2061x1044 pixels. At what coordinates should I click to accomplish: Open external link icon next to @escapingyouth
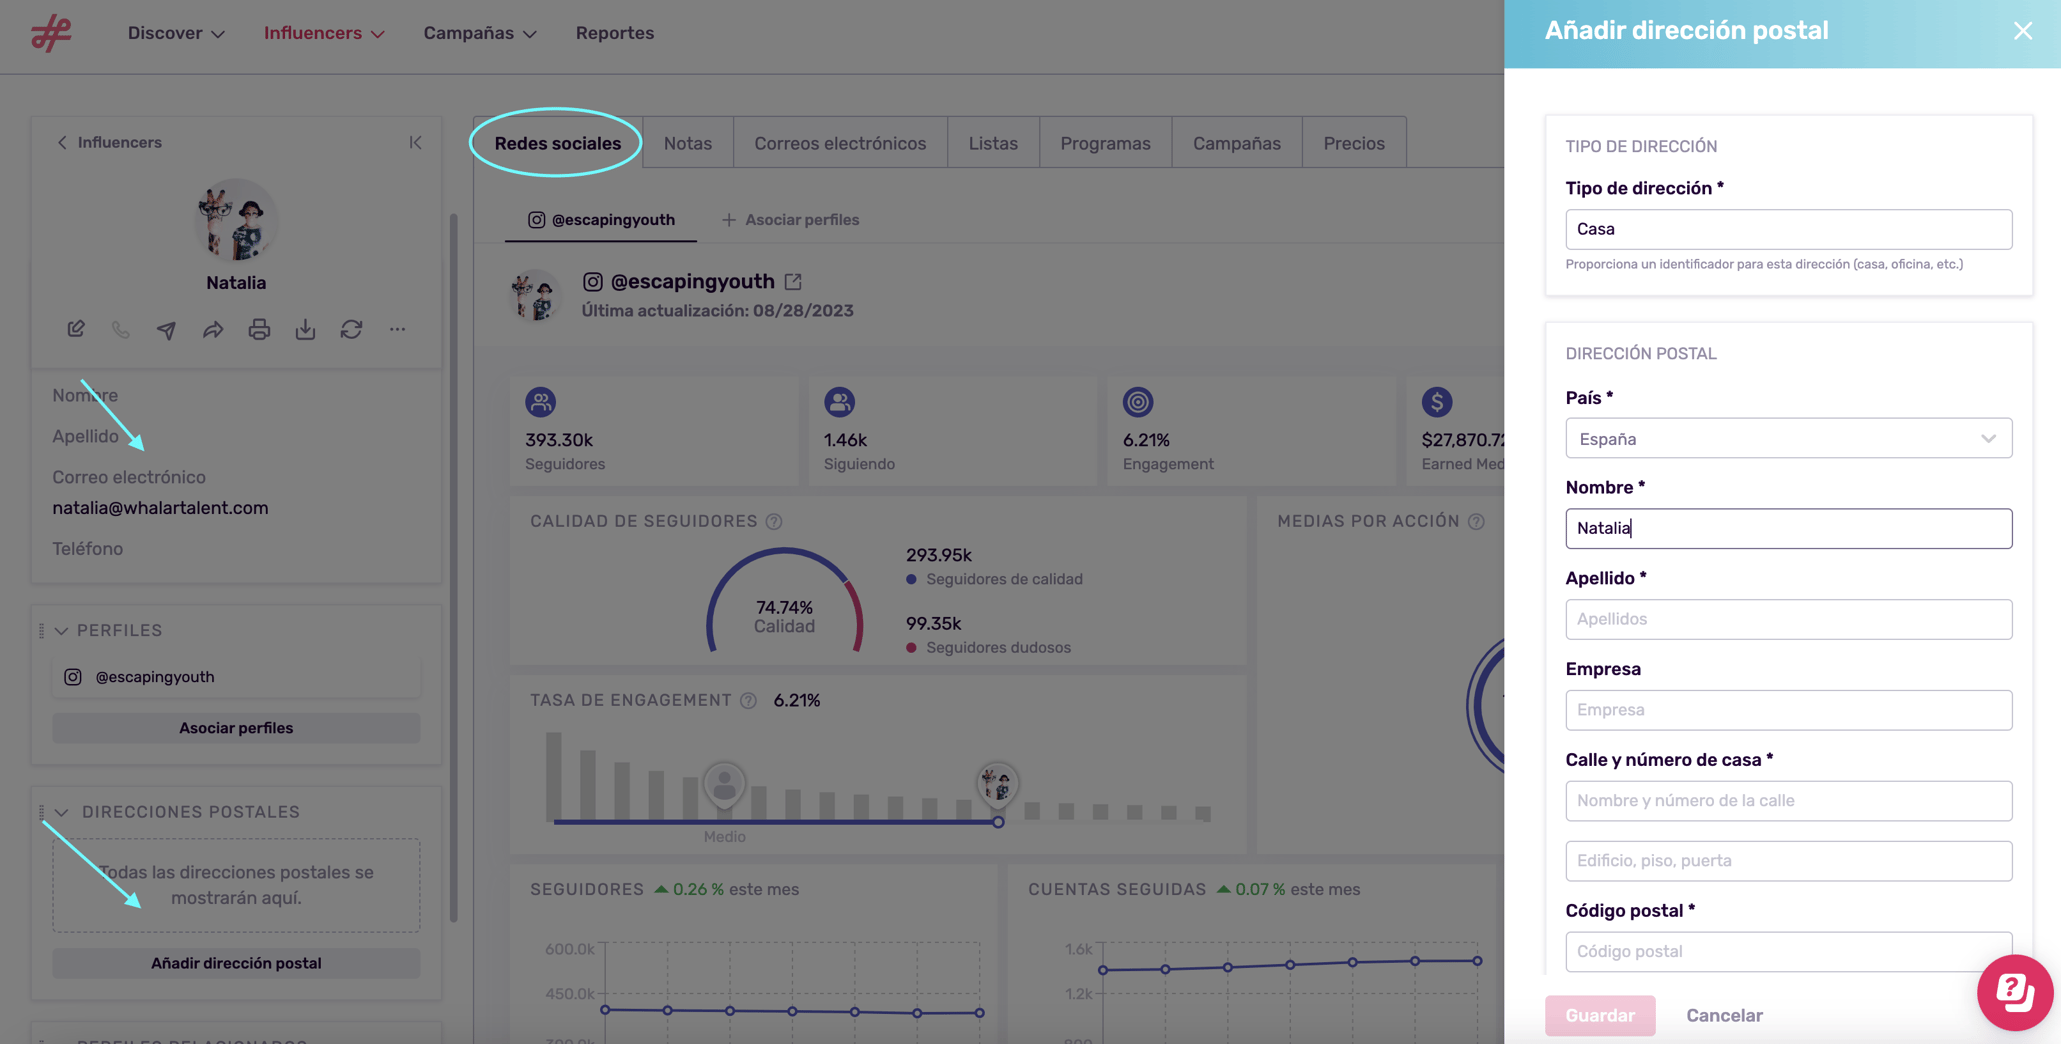793,281
